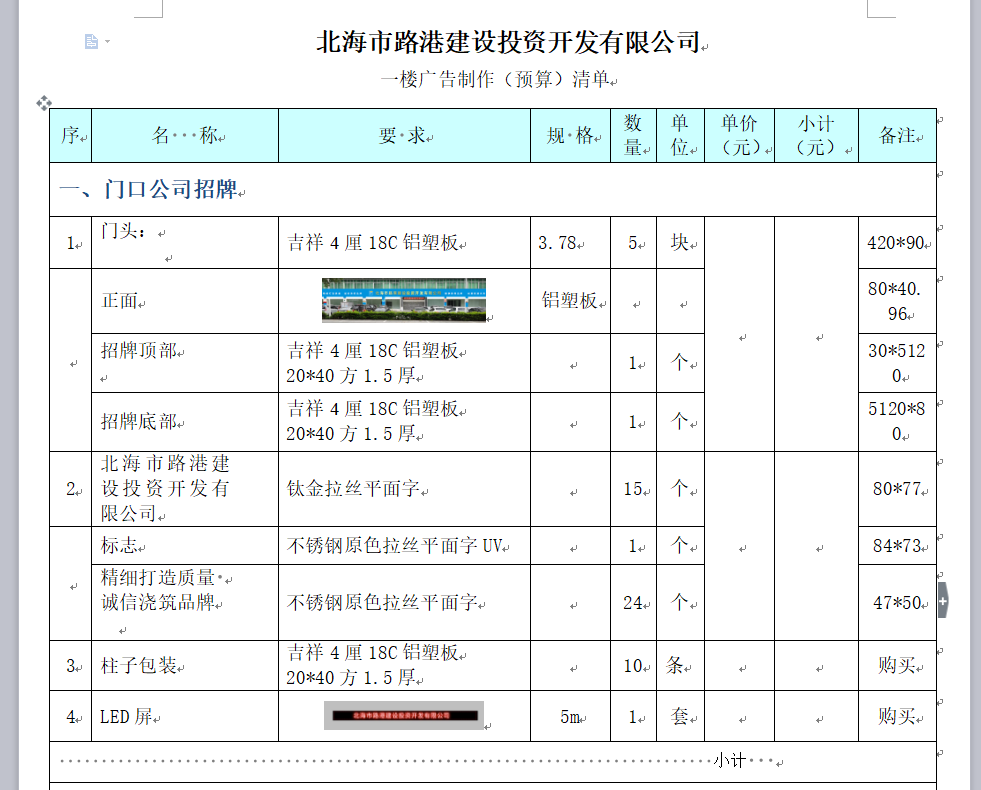
Task: Select the LED screen image in row 4
Action: [403, 716]
